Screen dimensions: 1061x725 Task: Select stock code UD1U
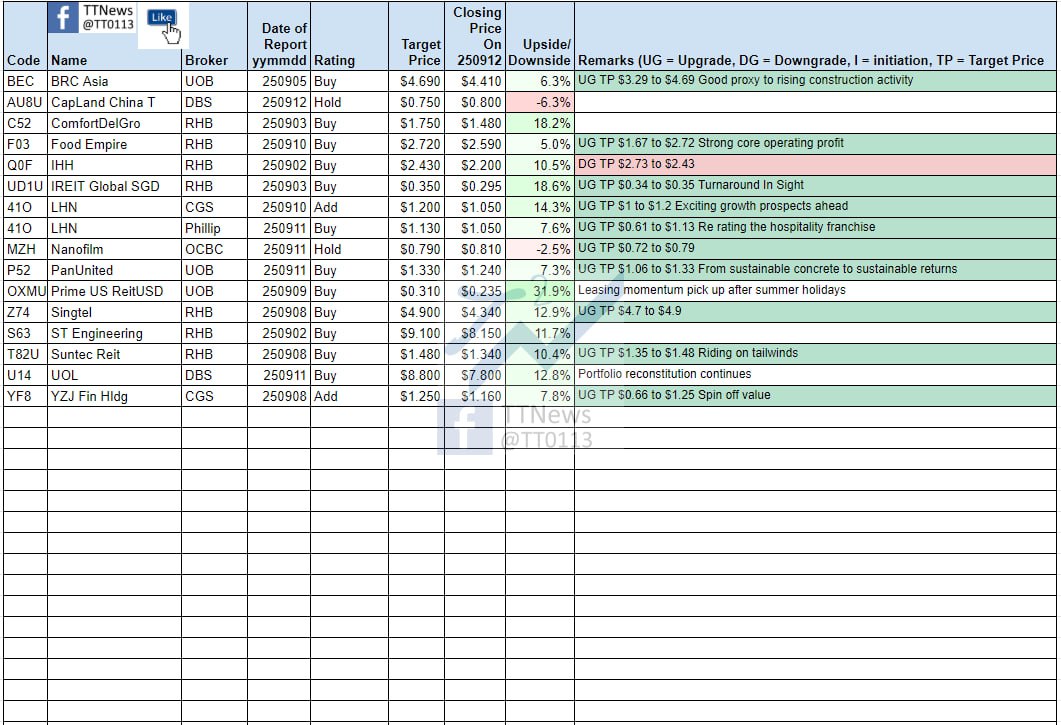[25, 186]
